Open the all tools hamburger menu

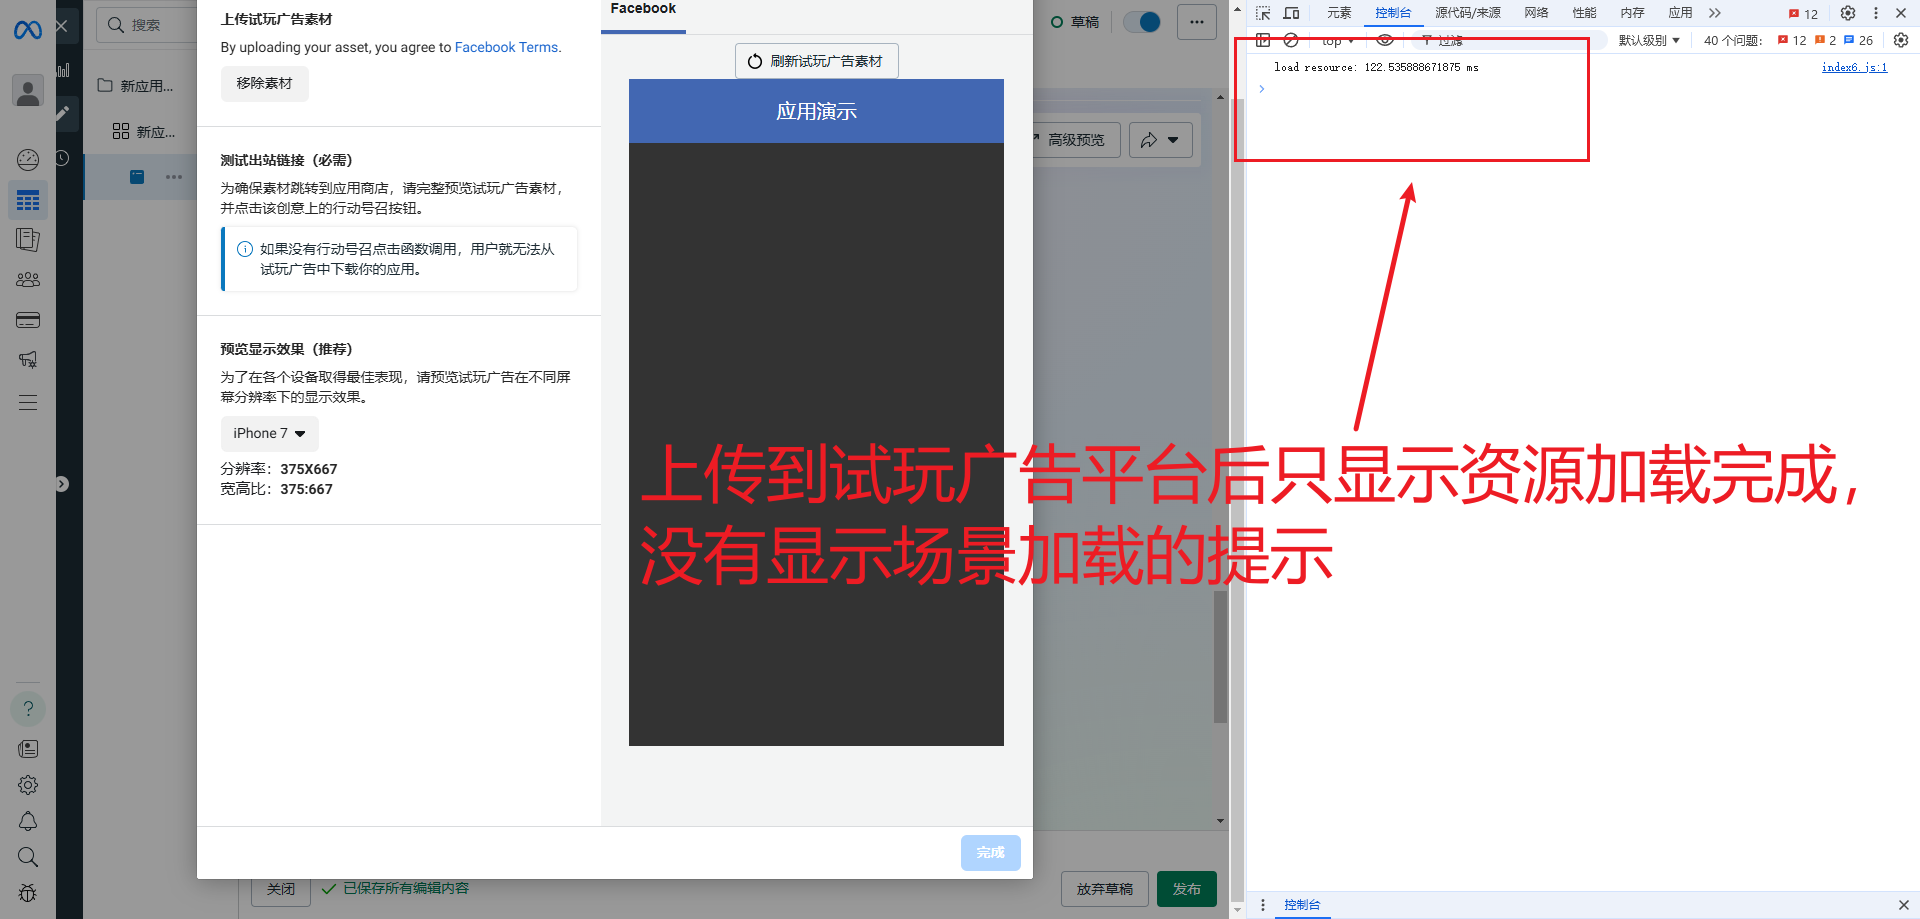[x=28, y=403]
